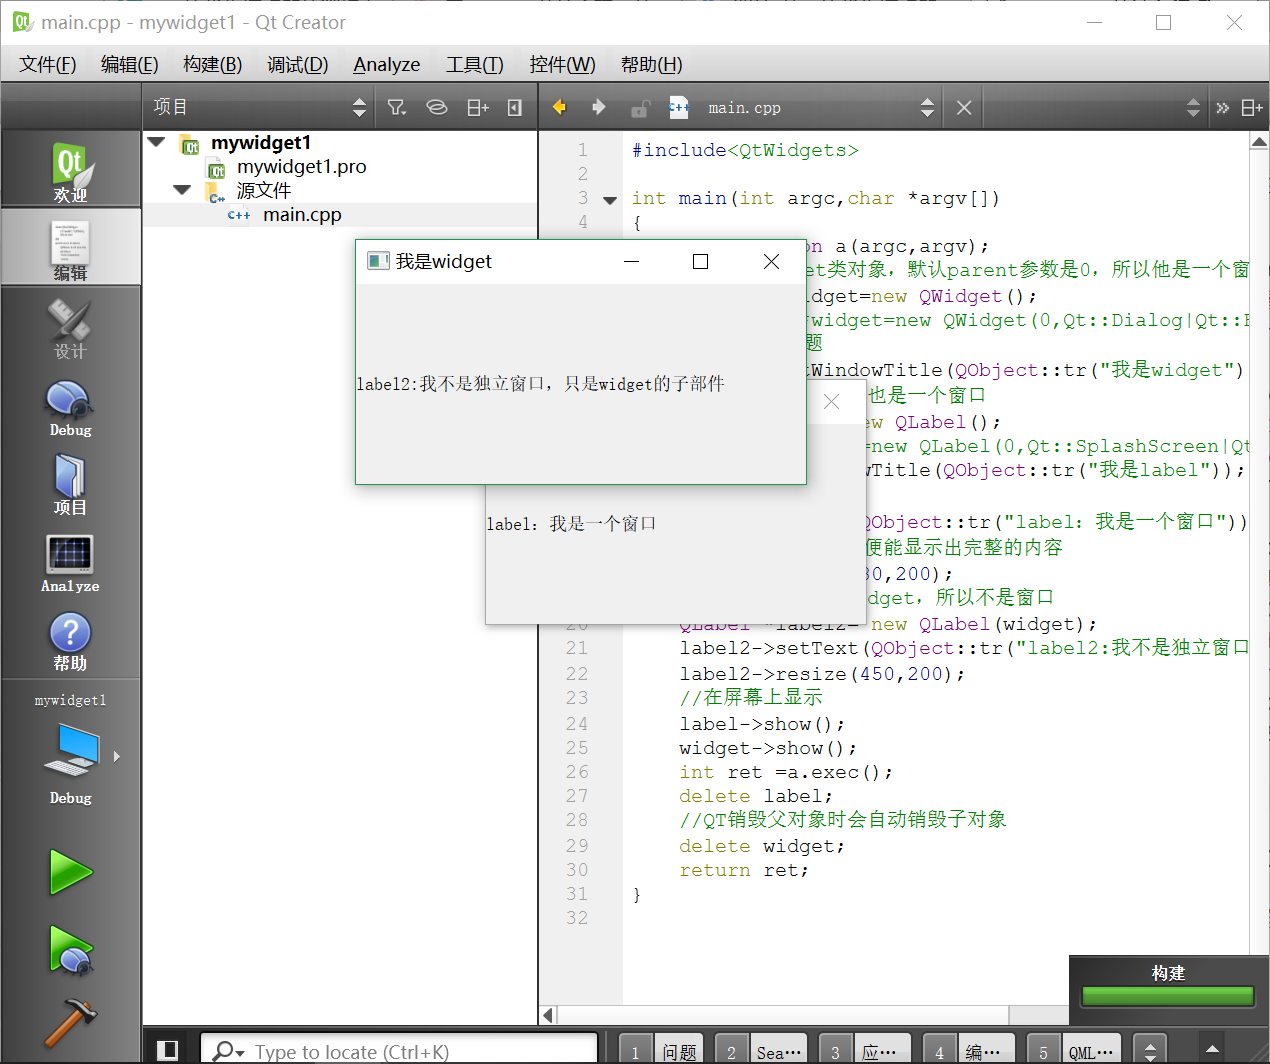
Task: Click 'label: 我是一个窗口' text
Action: [571, 524]
